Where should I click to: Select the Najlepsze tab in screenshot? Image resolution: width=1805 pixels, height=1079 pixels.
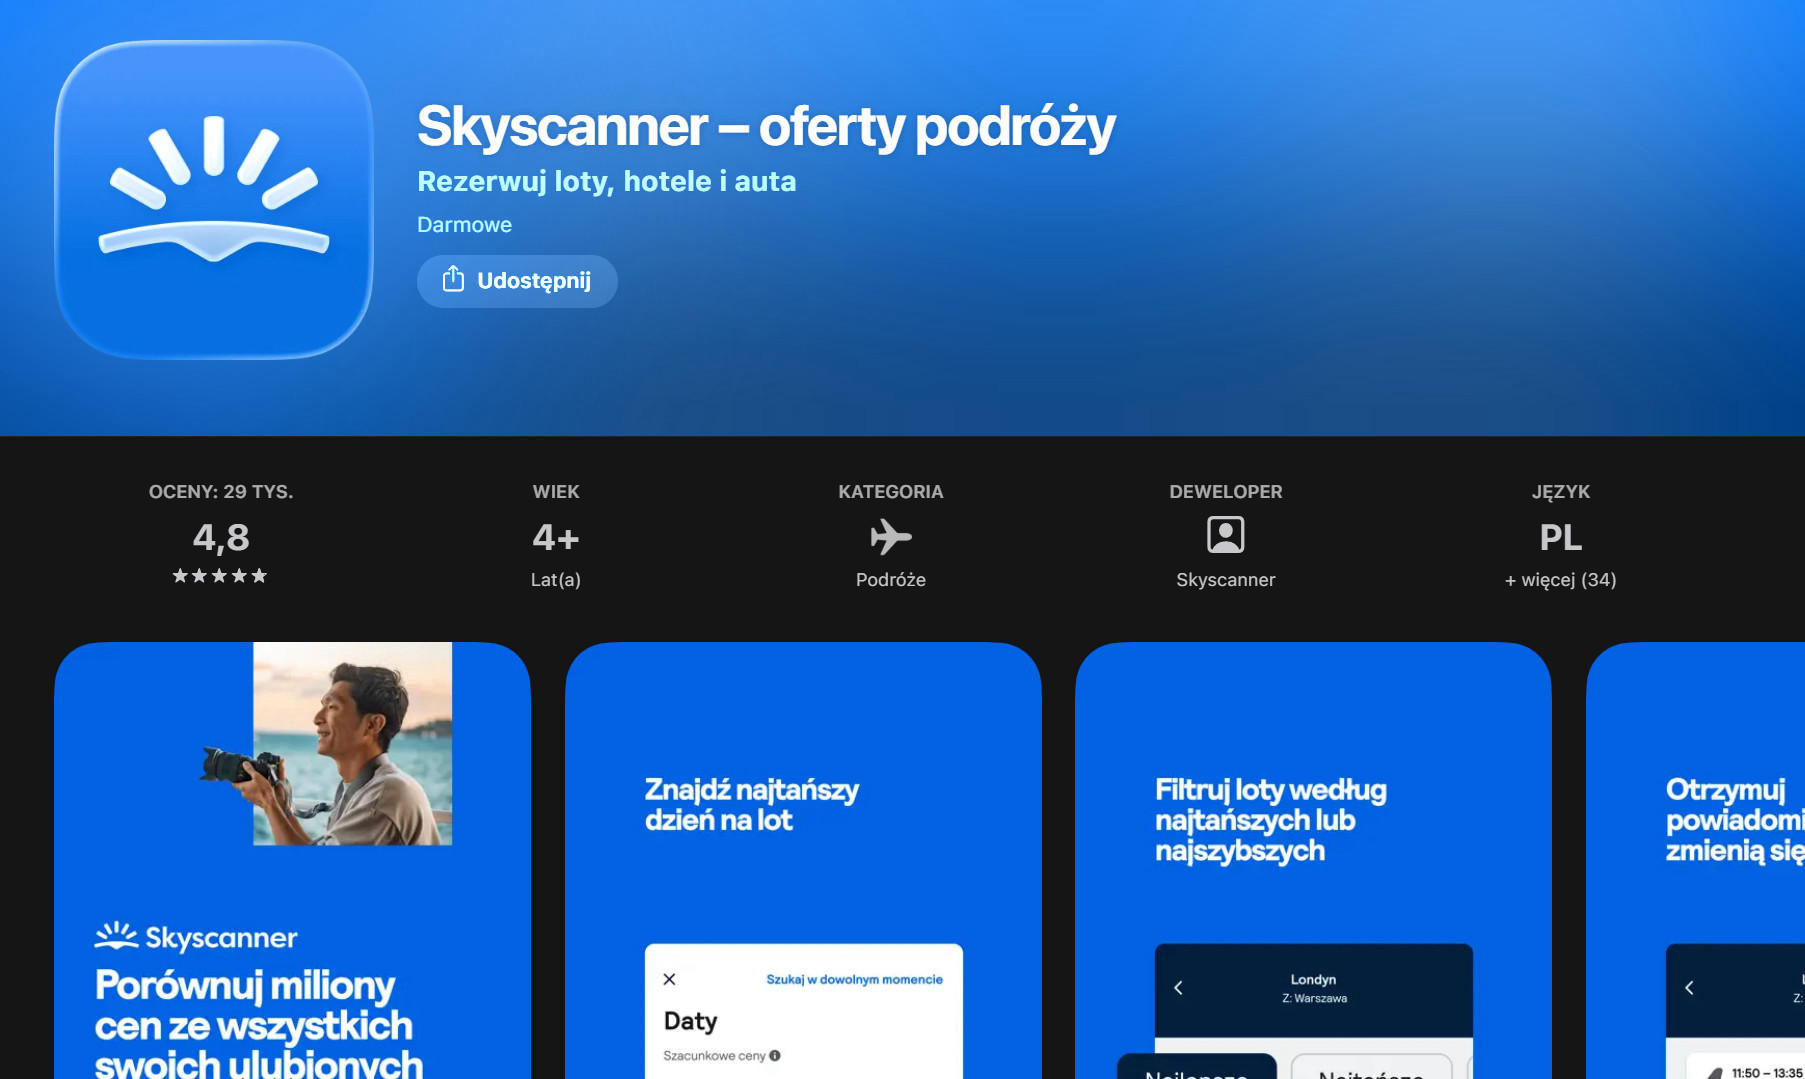pyautogui.click(x=1196, y=1070)
